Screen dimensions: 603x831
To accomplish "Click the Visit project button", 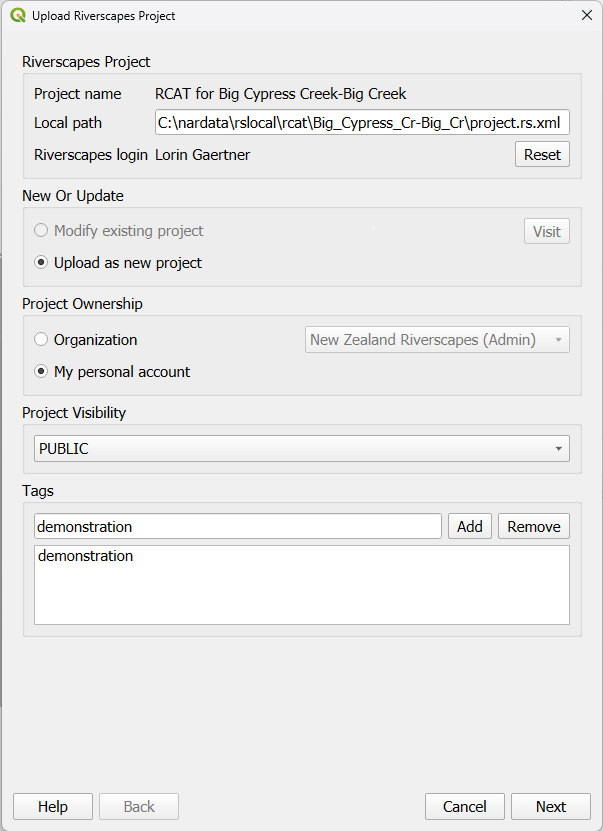I will [x=546, y=231].
